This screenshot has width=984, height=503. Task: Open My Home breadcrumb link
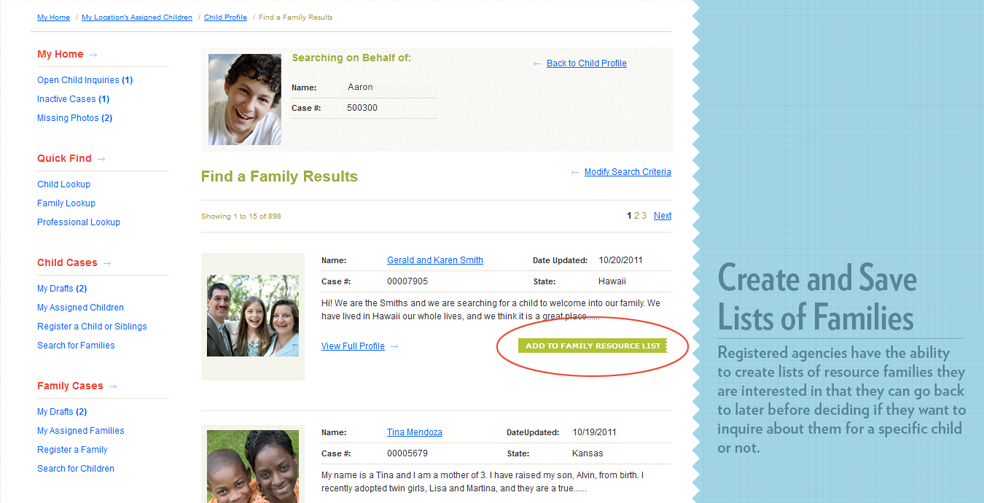(x=53, y=17)
